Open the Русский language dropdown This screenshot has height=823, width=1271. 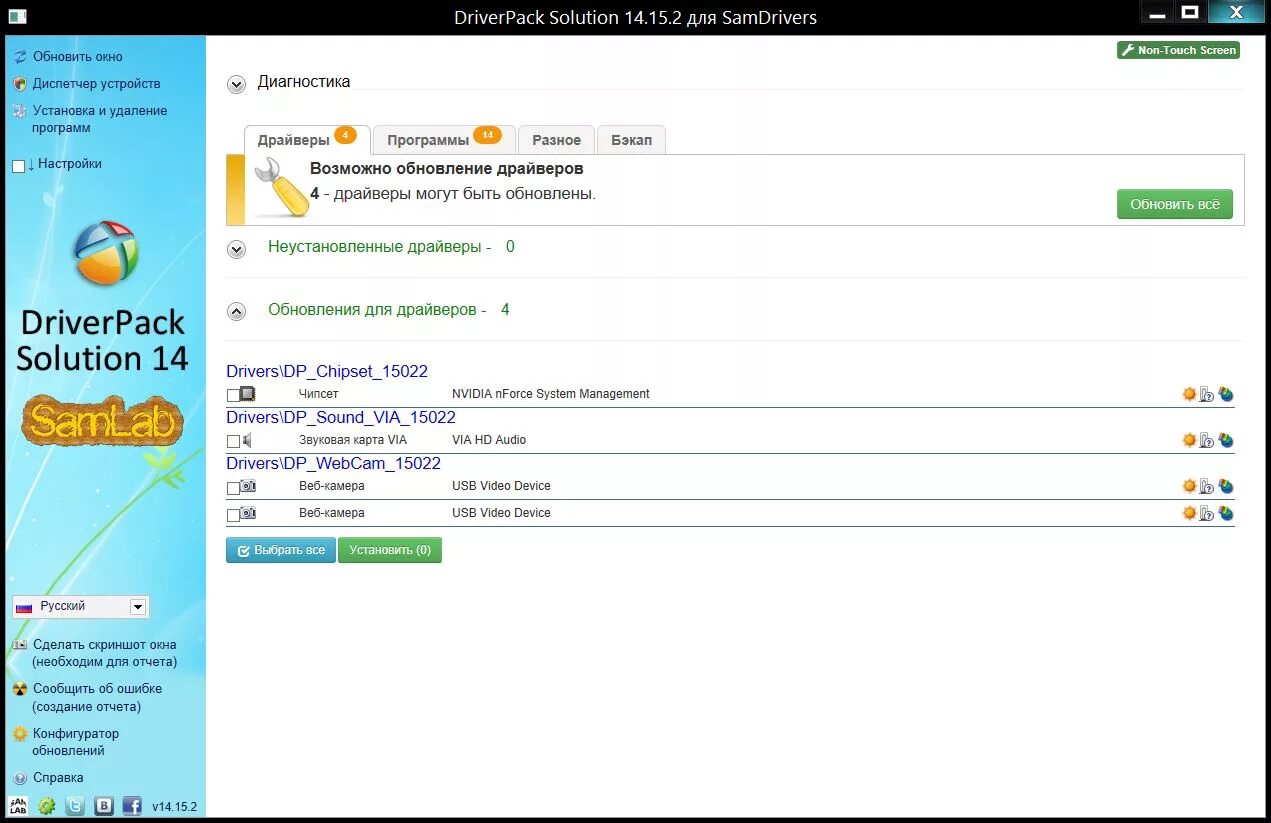click(x=80, y=607)
